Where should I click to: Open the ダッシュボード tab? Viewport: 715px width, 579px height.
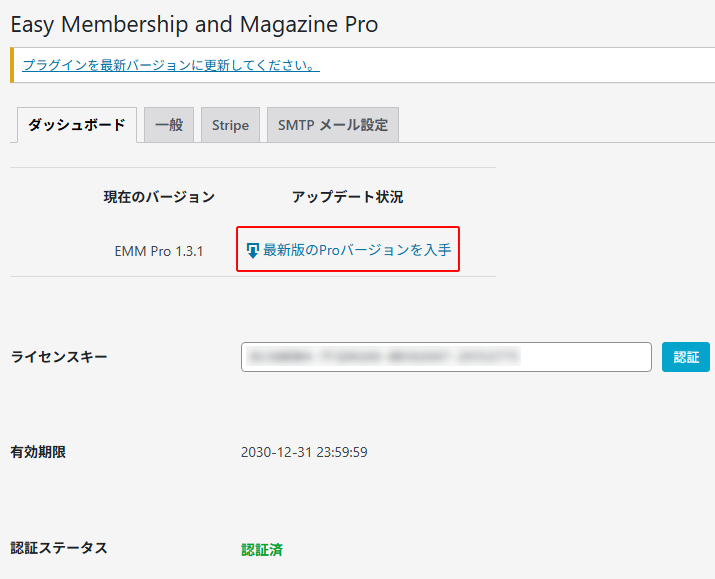(x=76, y=125)
